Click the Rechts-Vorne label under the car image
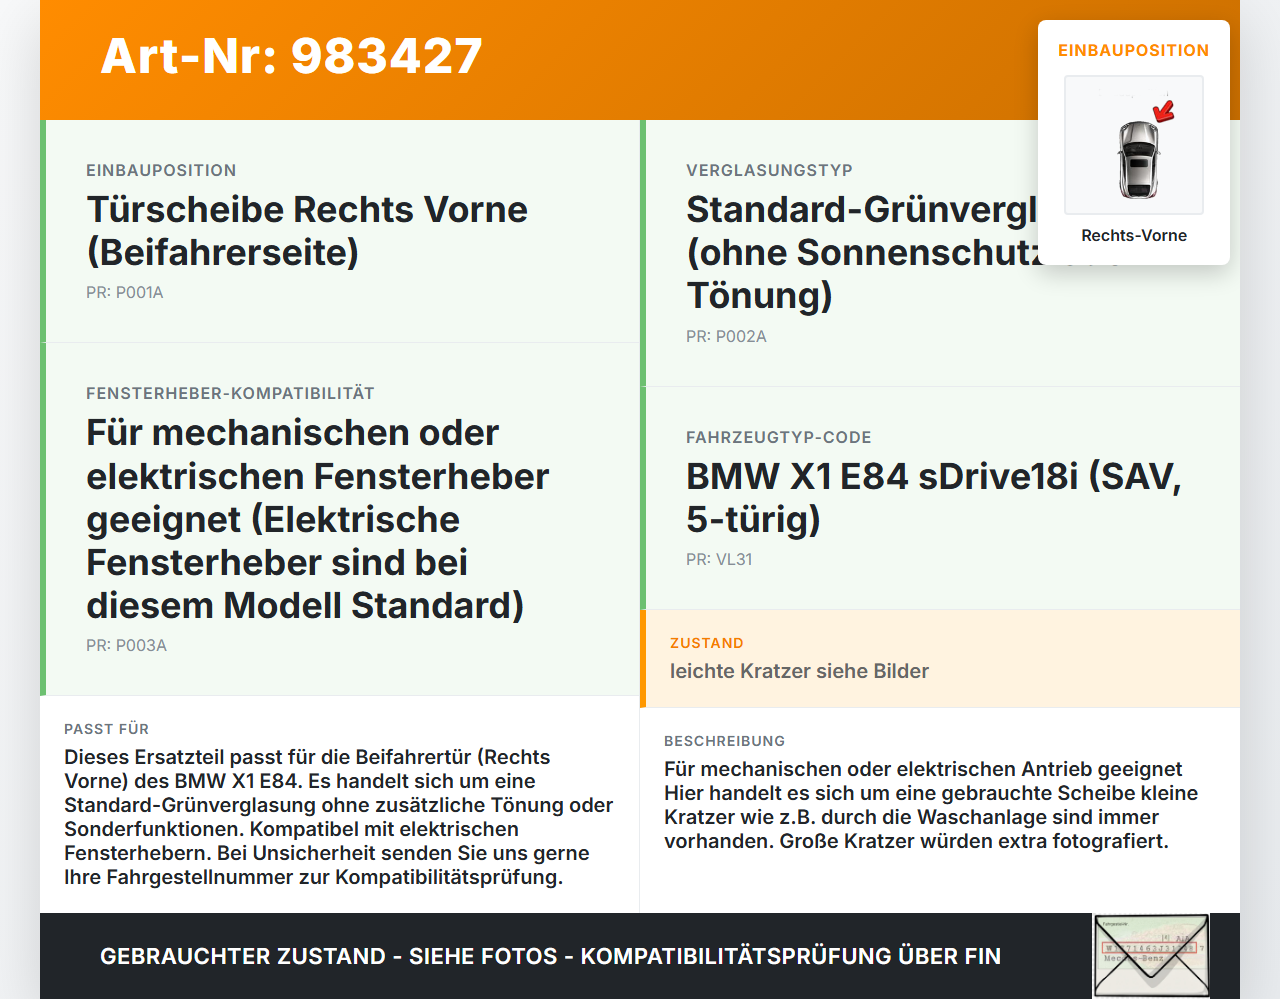Viewport: 1280px width, 1000px height. tap(1134, 235)
